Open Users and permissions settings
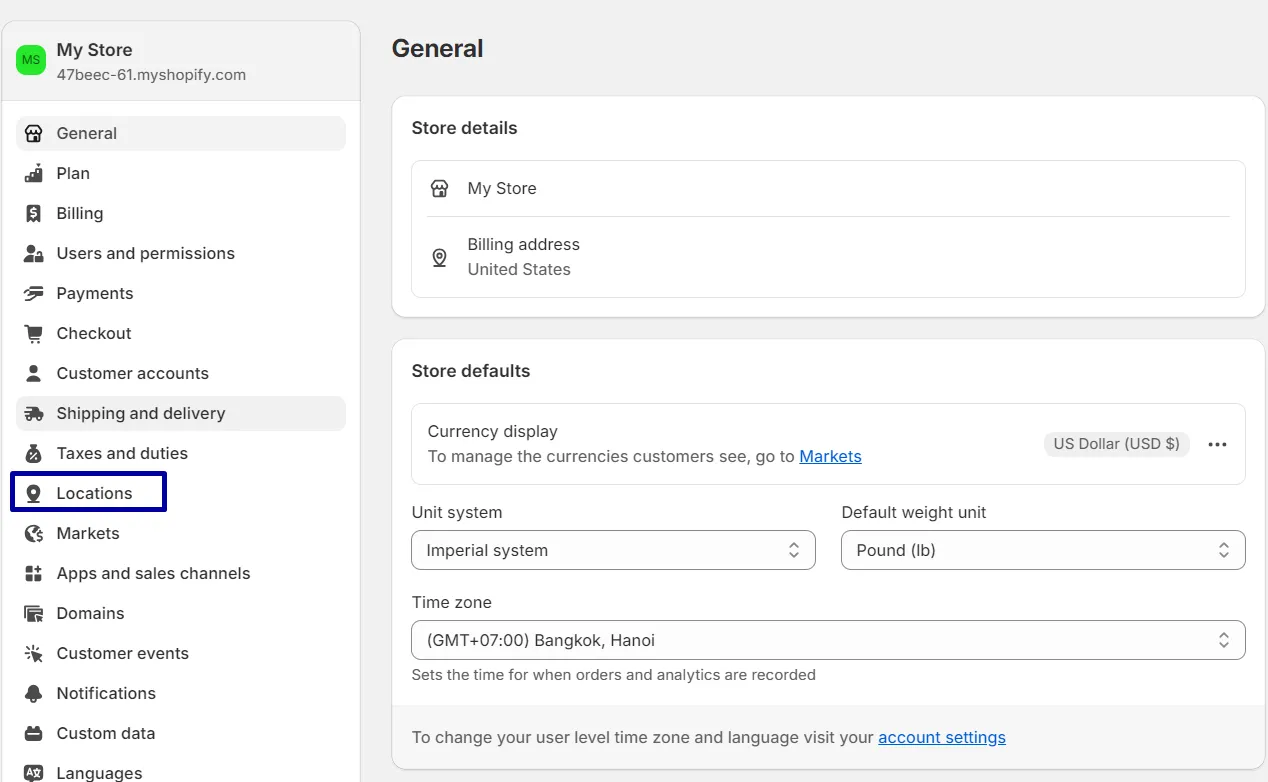 coord(181,253)
